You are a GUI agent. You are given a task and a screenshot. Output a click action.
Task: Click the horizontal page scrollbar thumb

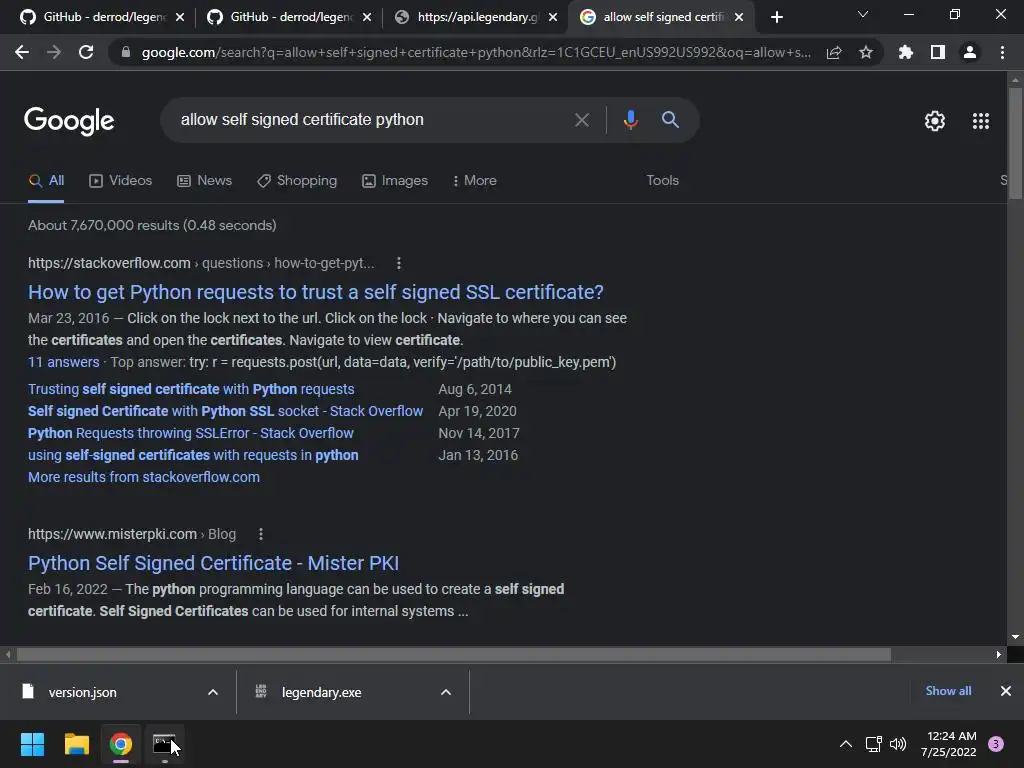(x=454, y=654)
